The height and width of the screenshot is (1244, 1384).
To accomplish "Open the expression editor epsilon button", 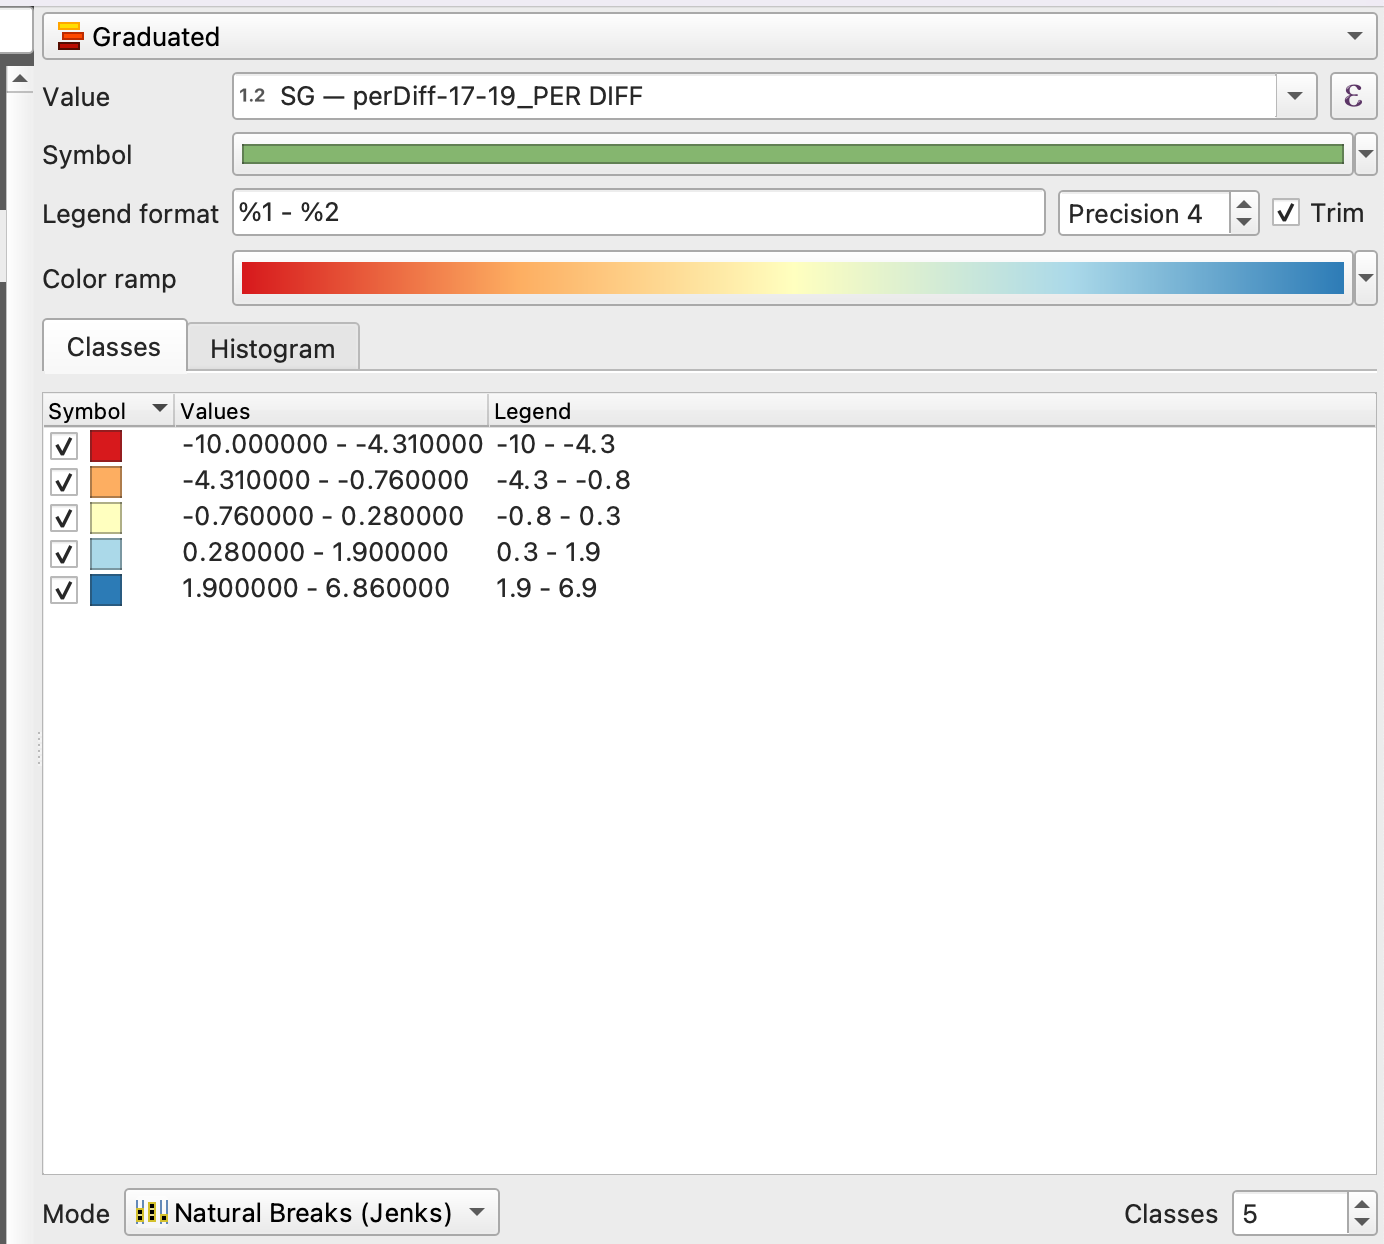I will click(x=1353, y=96).
